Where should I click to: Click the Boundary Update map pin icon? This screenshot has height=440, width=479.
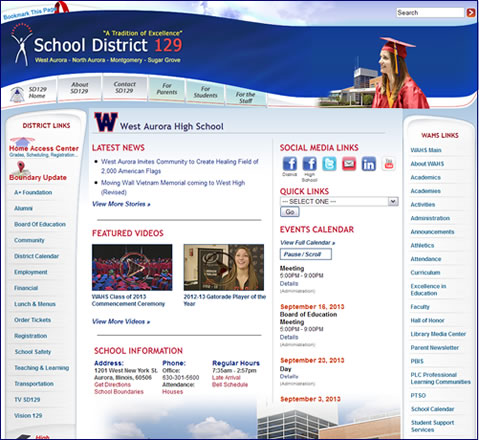click(21, 167)
